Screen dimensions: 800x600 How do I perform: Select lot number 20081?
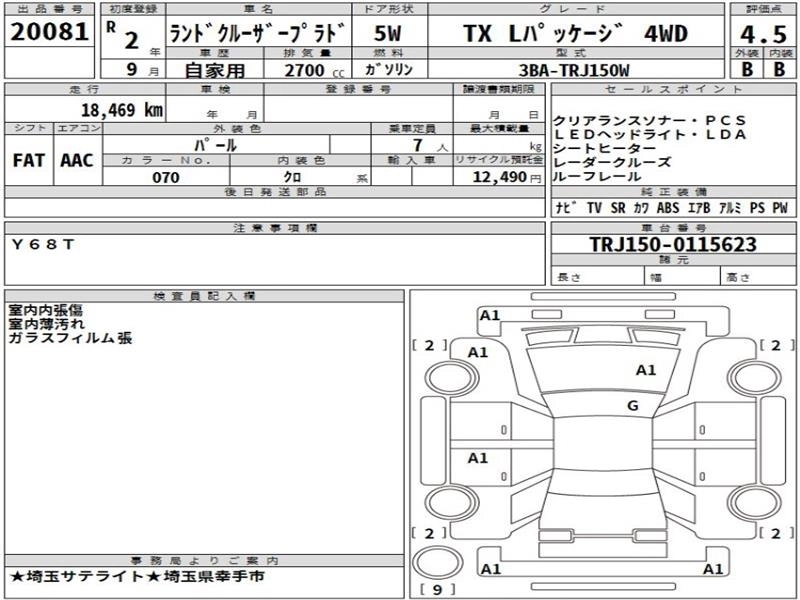click(x=49, y=32)
